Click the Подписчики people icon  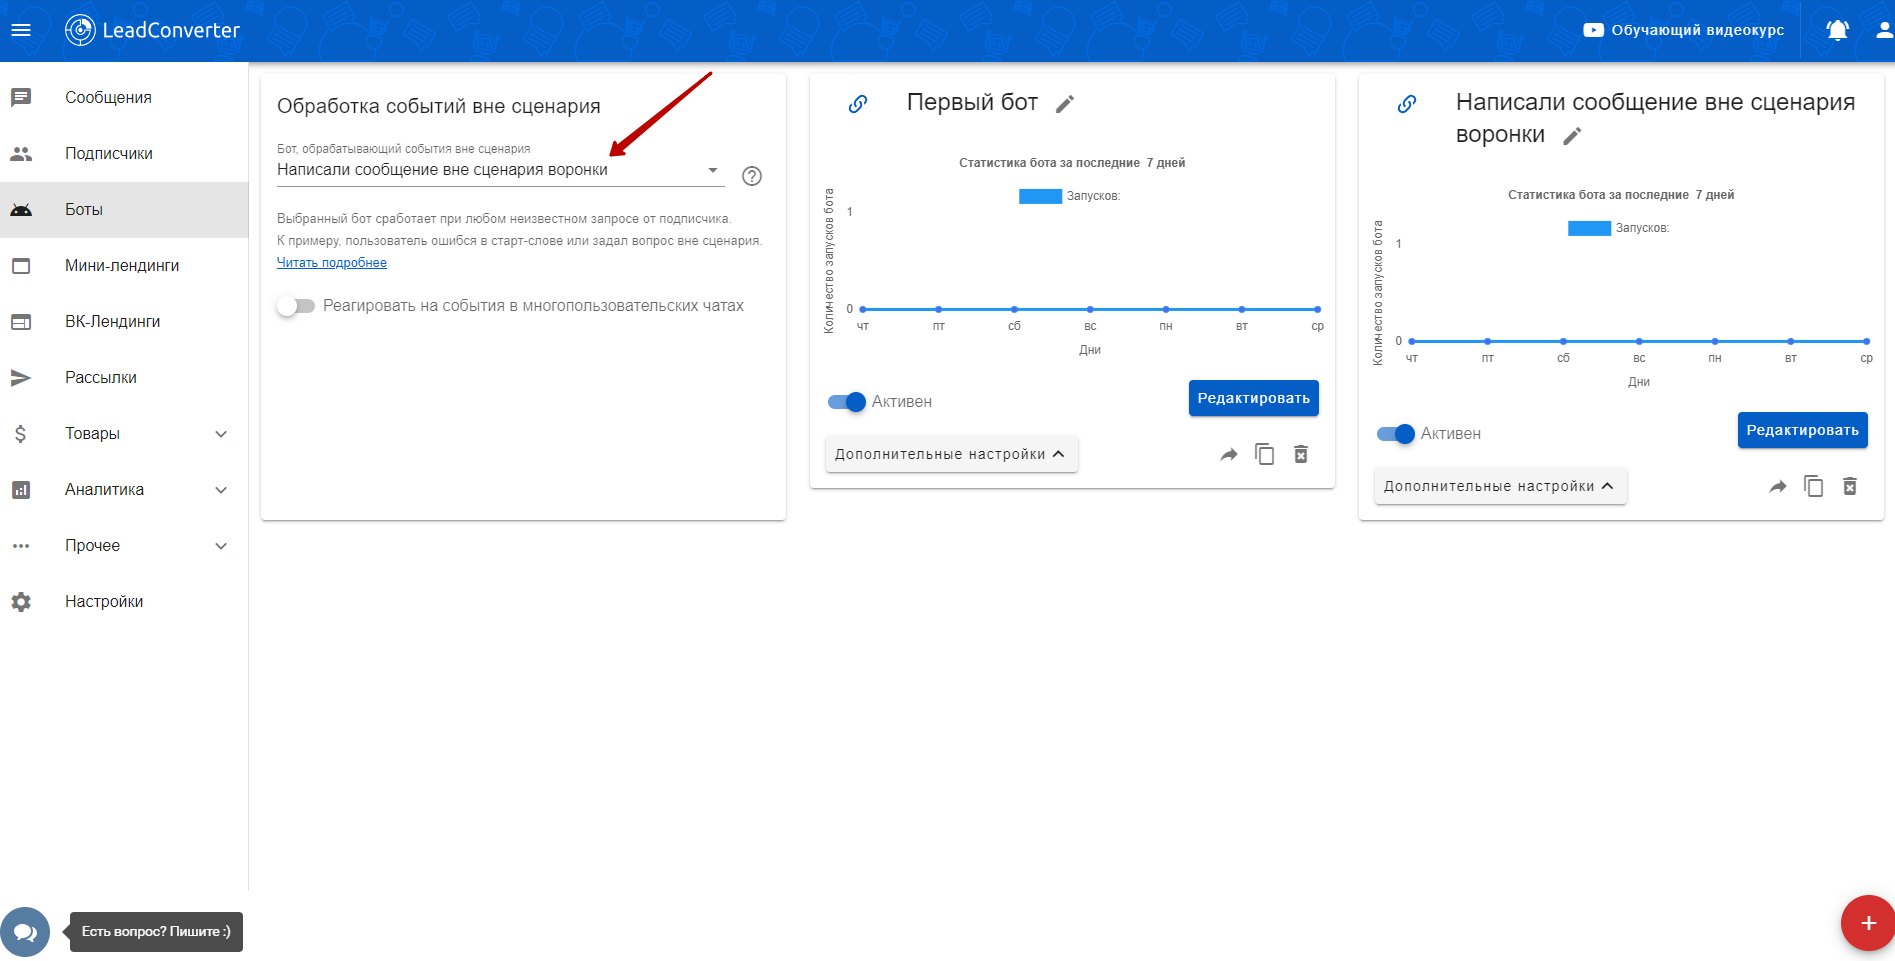tap(21, 154)
